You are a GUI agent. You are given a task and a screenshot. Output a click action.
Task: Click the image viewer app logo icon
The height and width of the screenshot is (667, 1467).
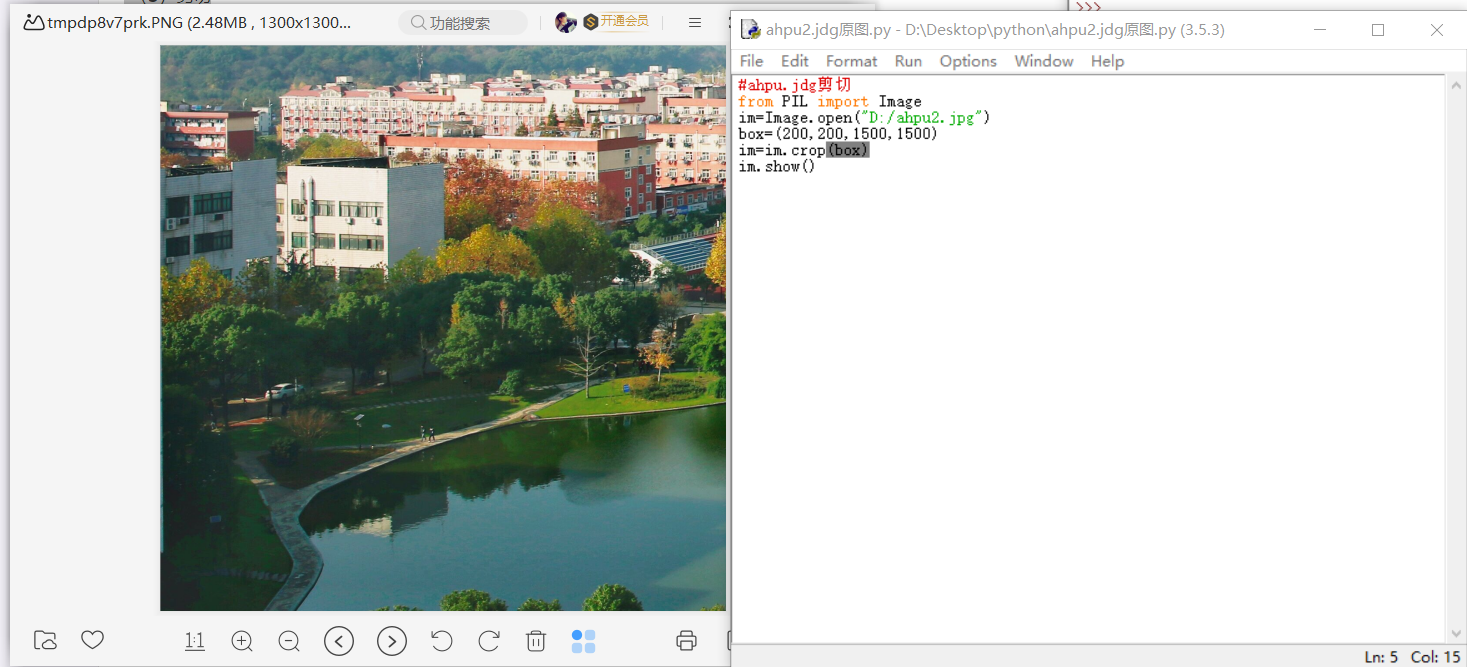pos(33,22)
